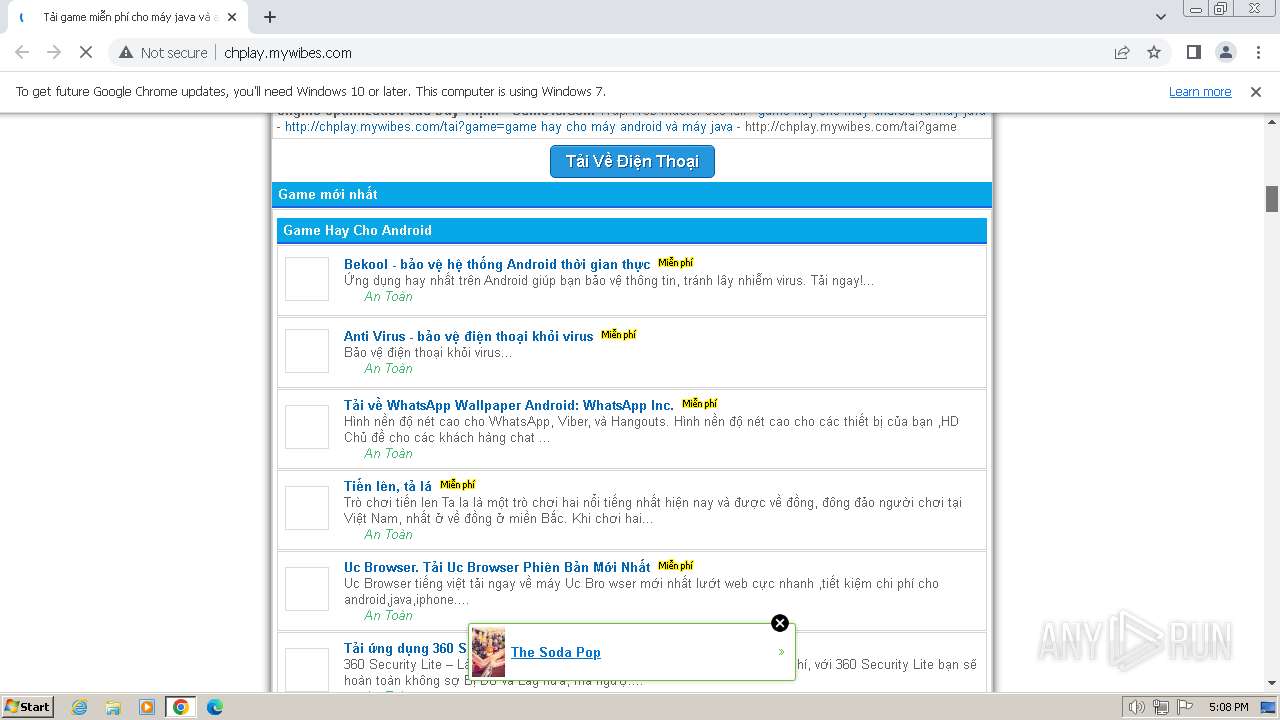Click An Toàn label under Bekool
Image resolution: width=1280 pixels, height=720 pixels.
click(388, 297)
